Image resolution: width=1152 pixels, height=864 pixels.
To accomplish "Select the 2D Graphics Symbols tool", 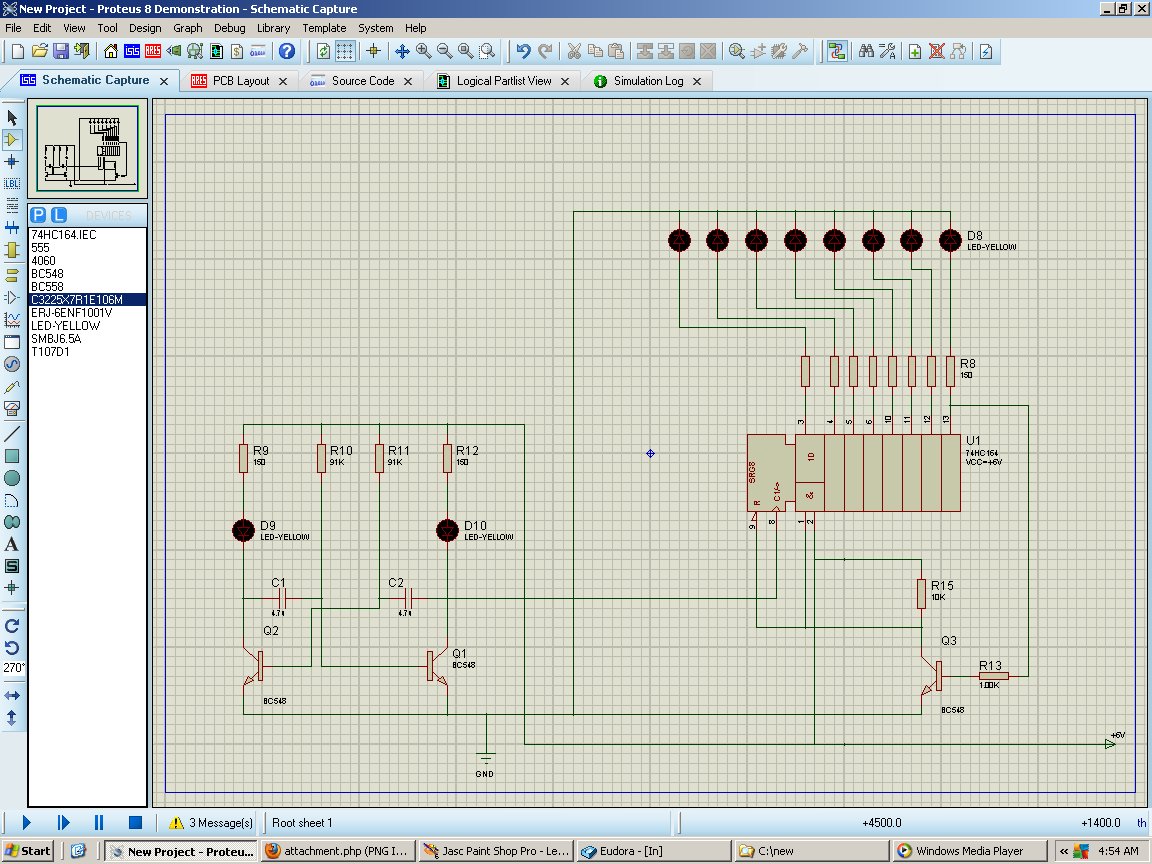I will tap(12, 566).
